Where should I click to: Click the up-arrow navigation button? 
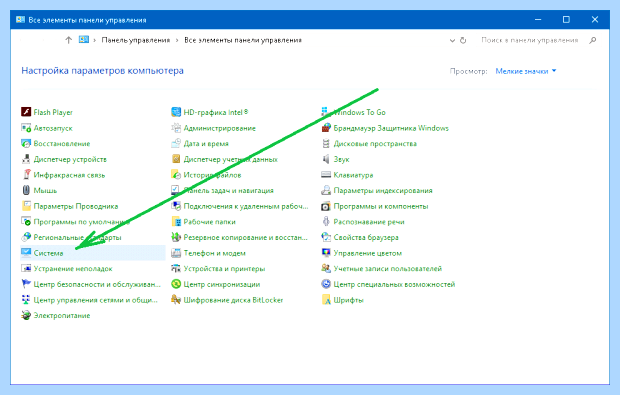pyautogui.click(x=68, y=40)
